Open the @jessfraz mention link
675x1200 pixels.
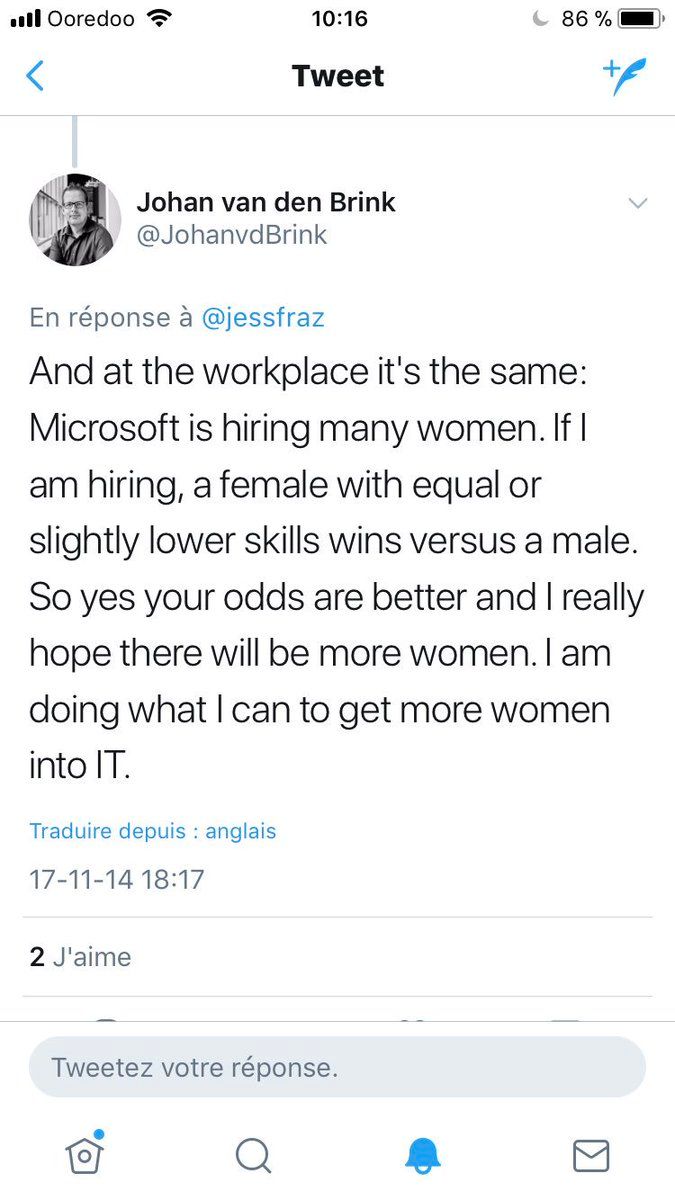point(263,318)
